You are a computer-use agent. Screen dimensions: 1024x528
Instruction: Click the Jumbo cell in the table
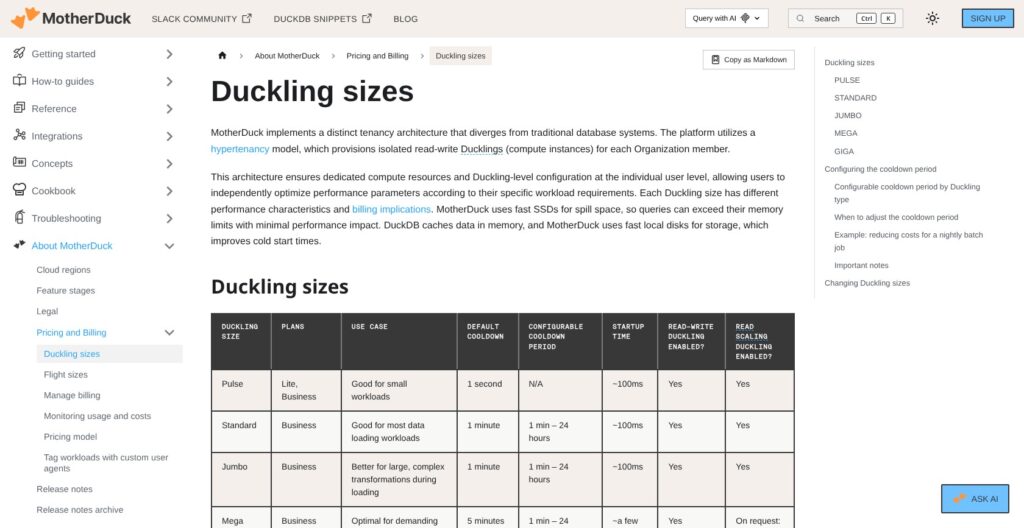(241, 480)
